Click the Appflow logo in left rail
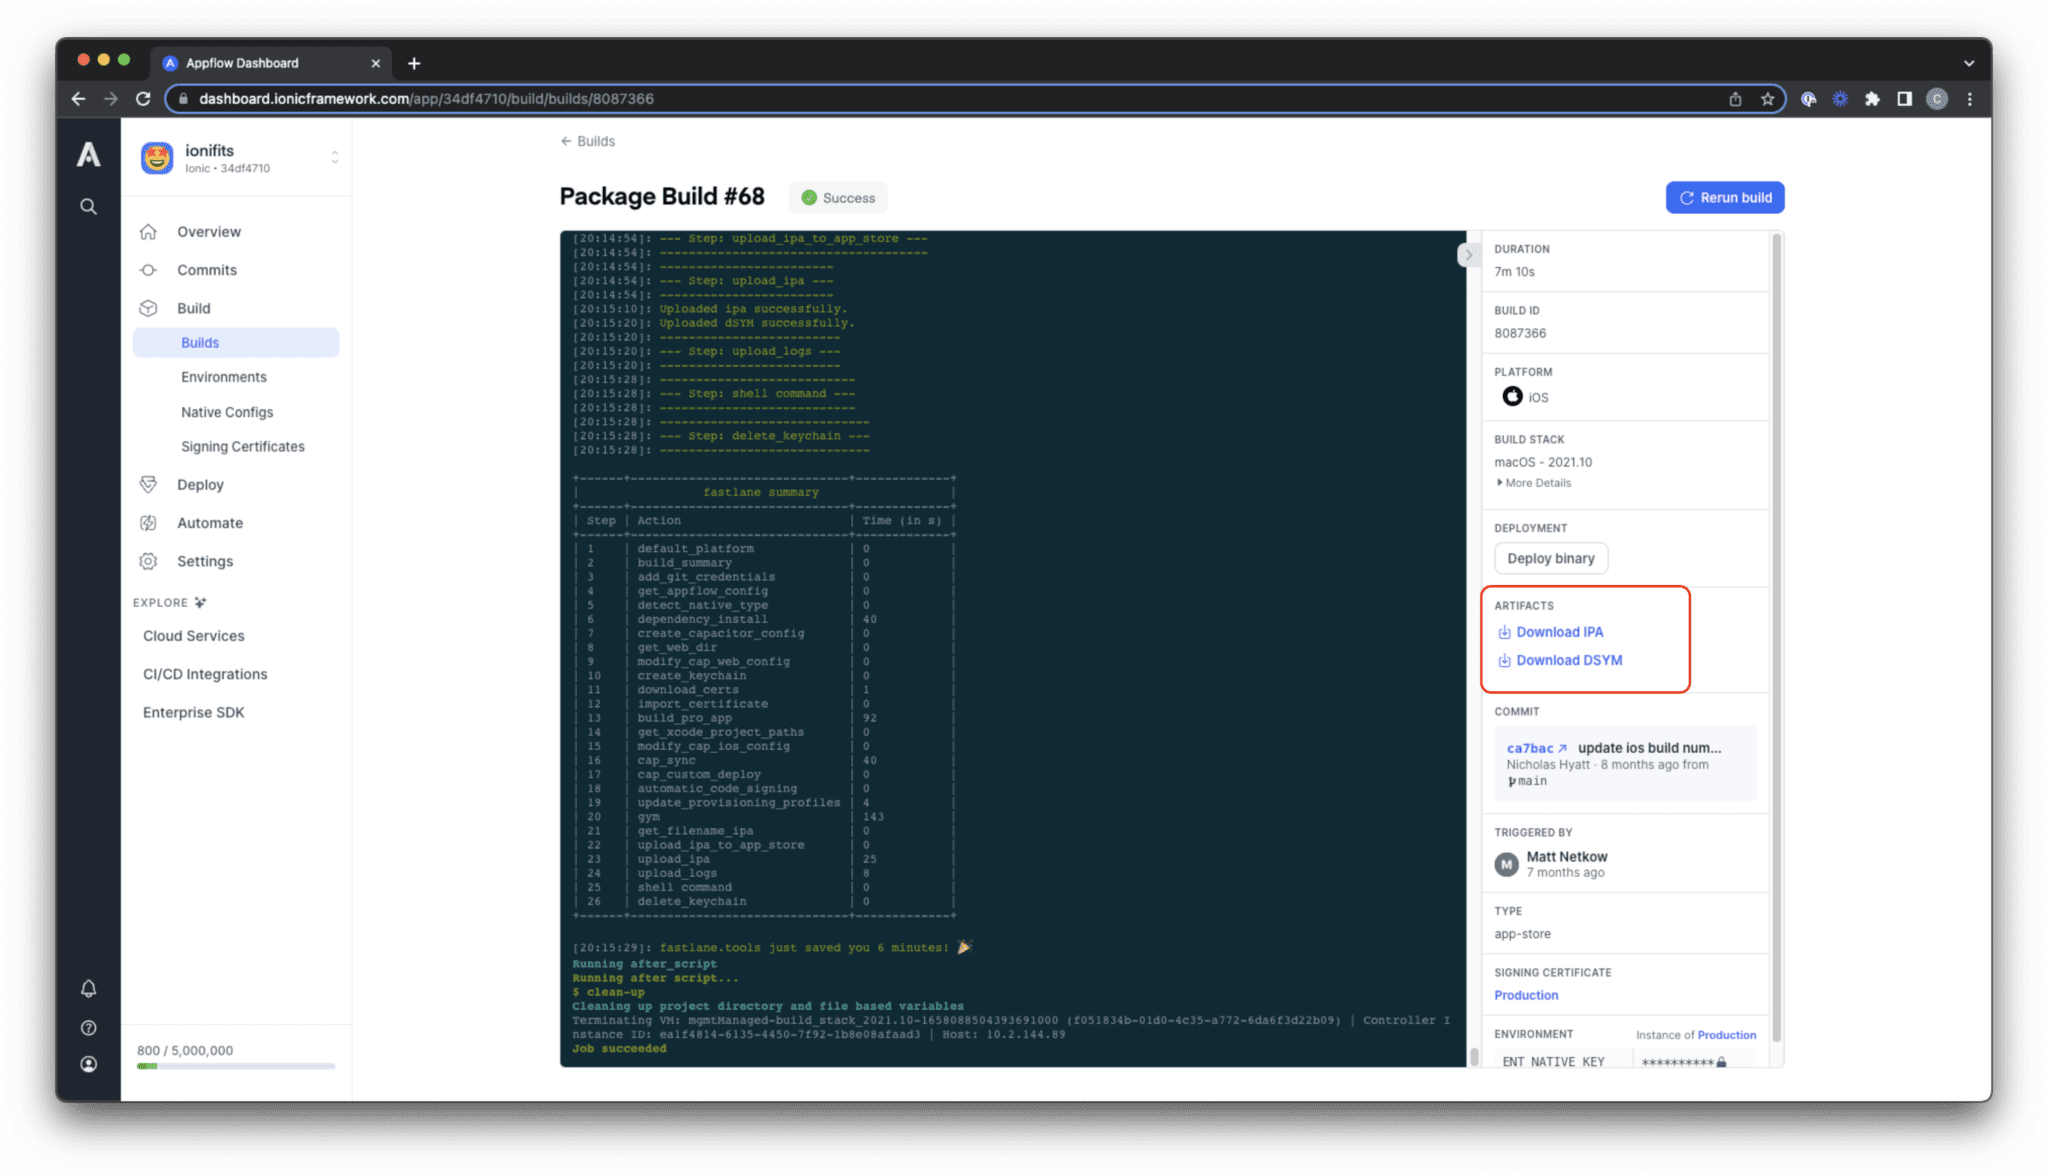 (89, 154)
